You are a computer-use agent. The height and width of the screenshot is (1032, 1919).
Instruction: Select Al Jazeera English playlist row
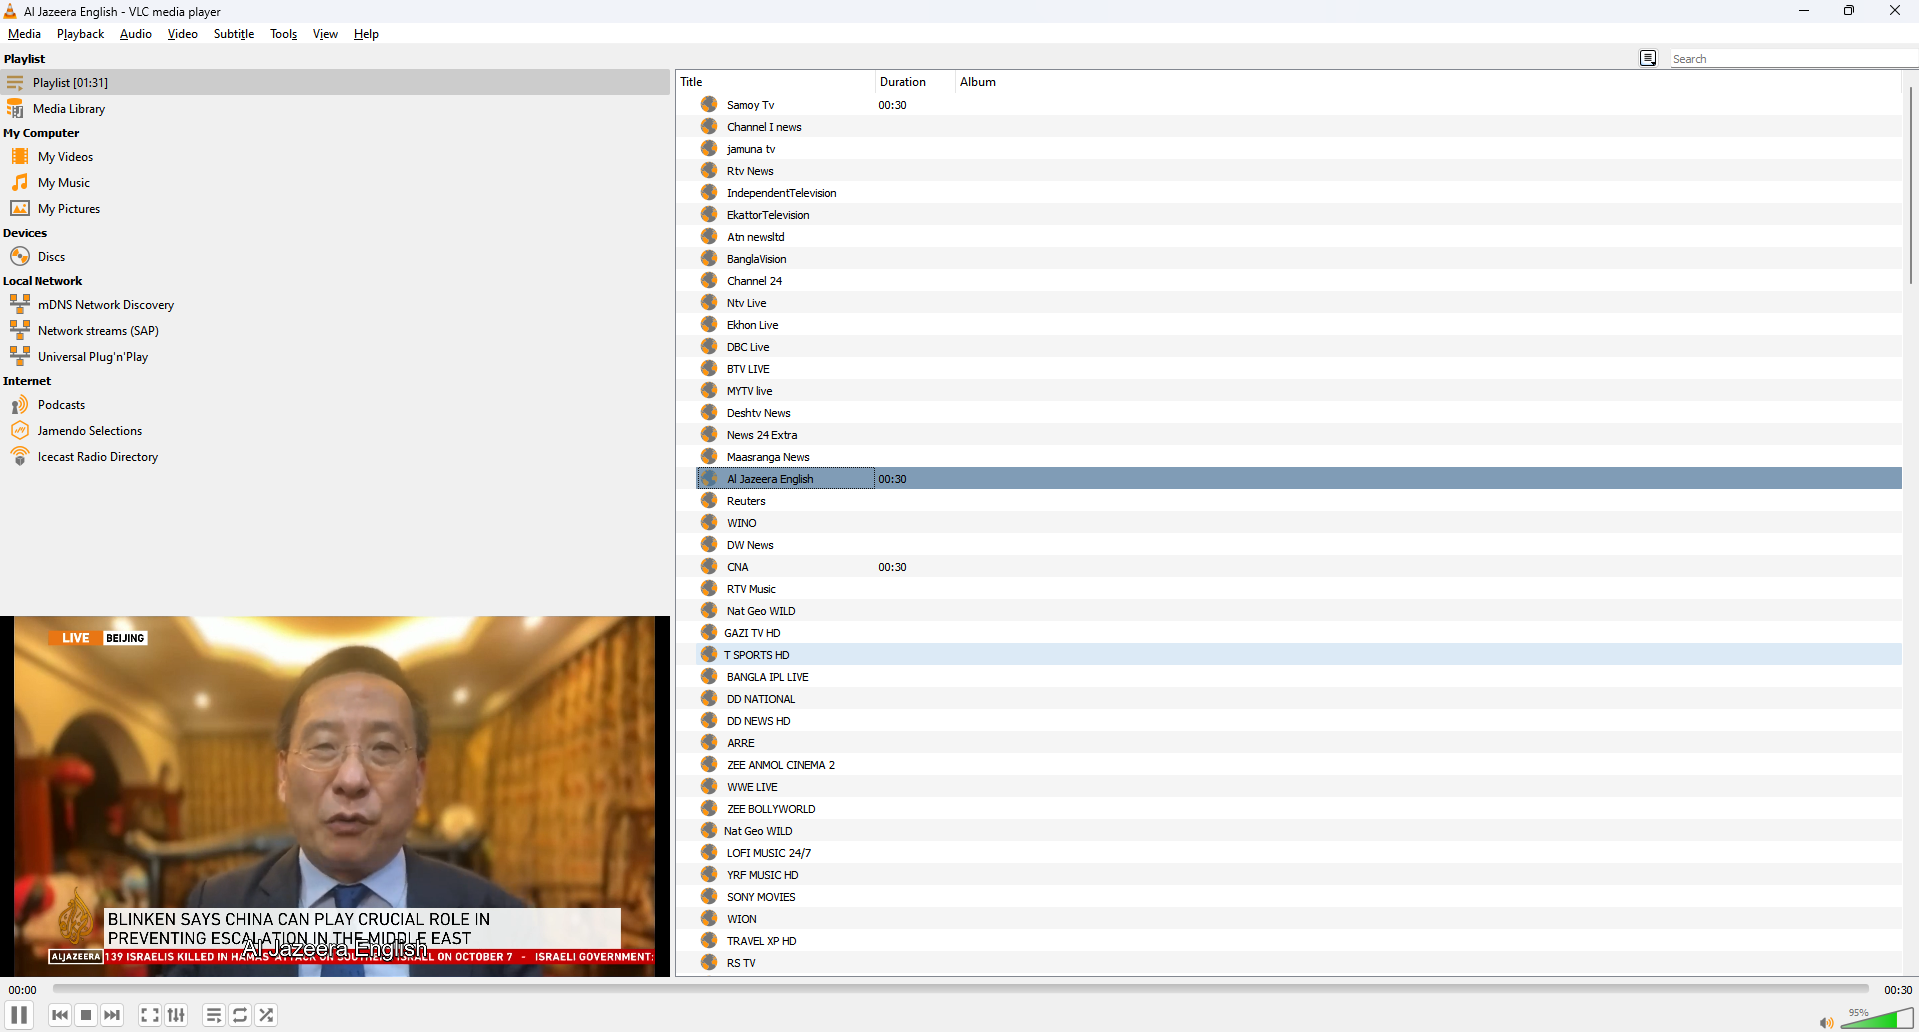pos(1299,479)
